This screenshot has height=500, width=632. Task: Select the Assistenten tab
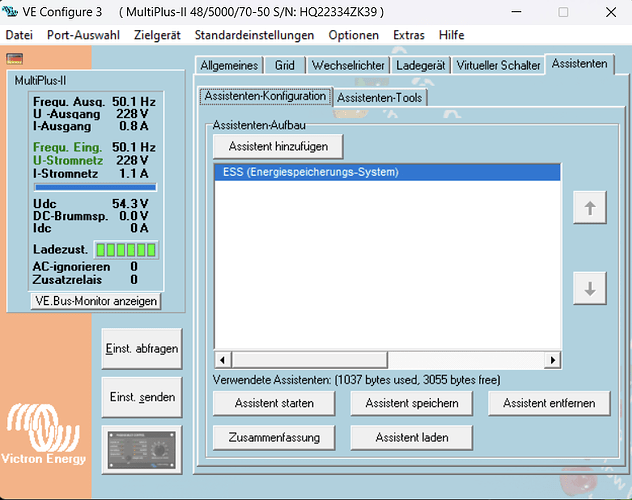580,64
